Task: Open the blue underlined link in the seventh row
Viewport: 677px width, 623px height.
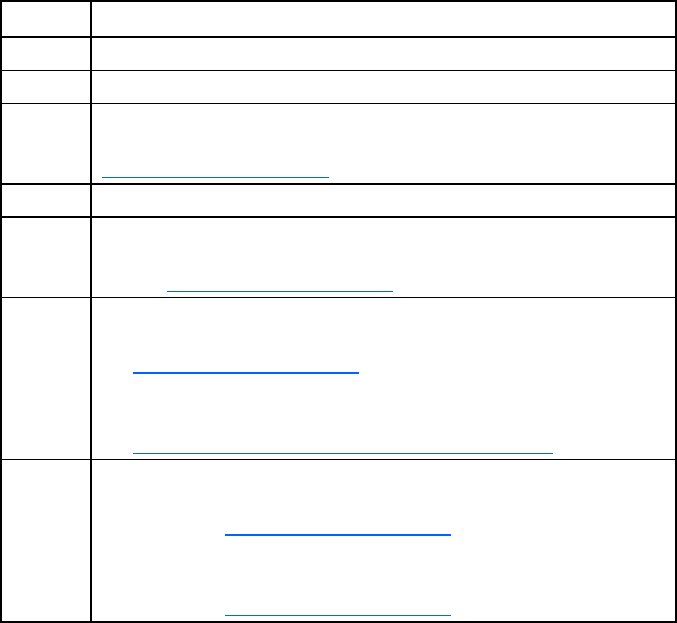Action: [x=245, y=371]
